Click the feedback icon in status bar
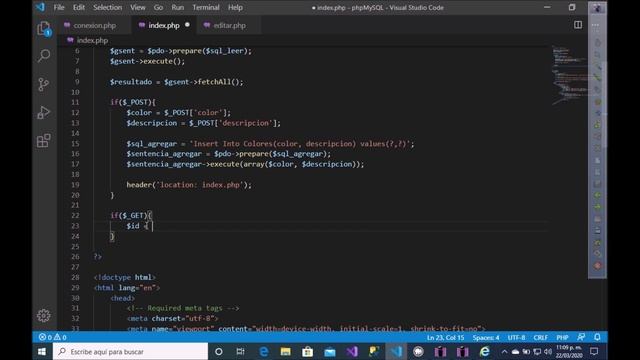The image size is (640, 360). [x=581, y=337]
